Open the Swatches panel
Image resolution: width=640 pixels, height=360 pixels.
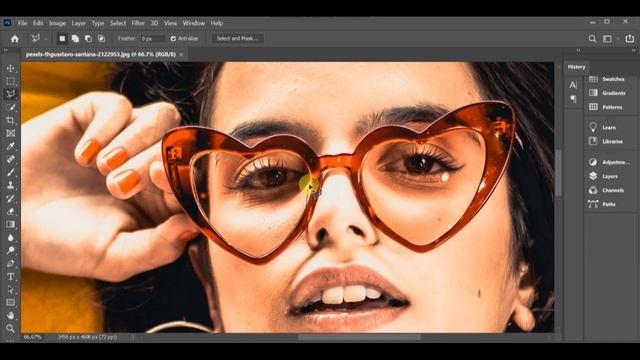[x=607, y=79]
